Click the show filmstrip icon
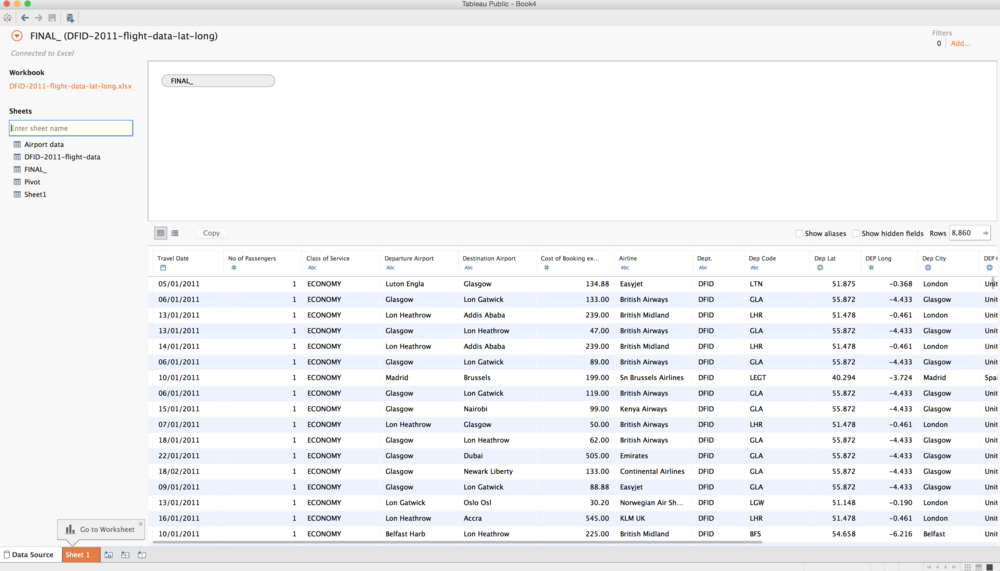This screenshot has width=1000, height=571. (978, 567)
